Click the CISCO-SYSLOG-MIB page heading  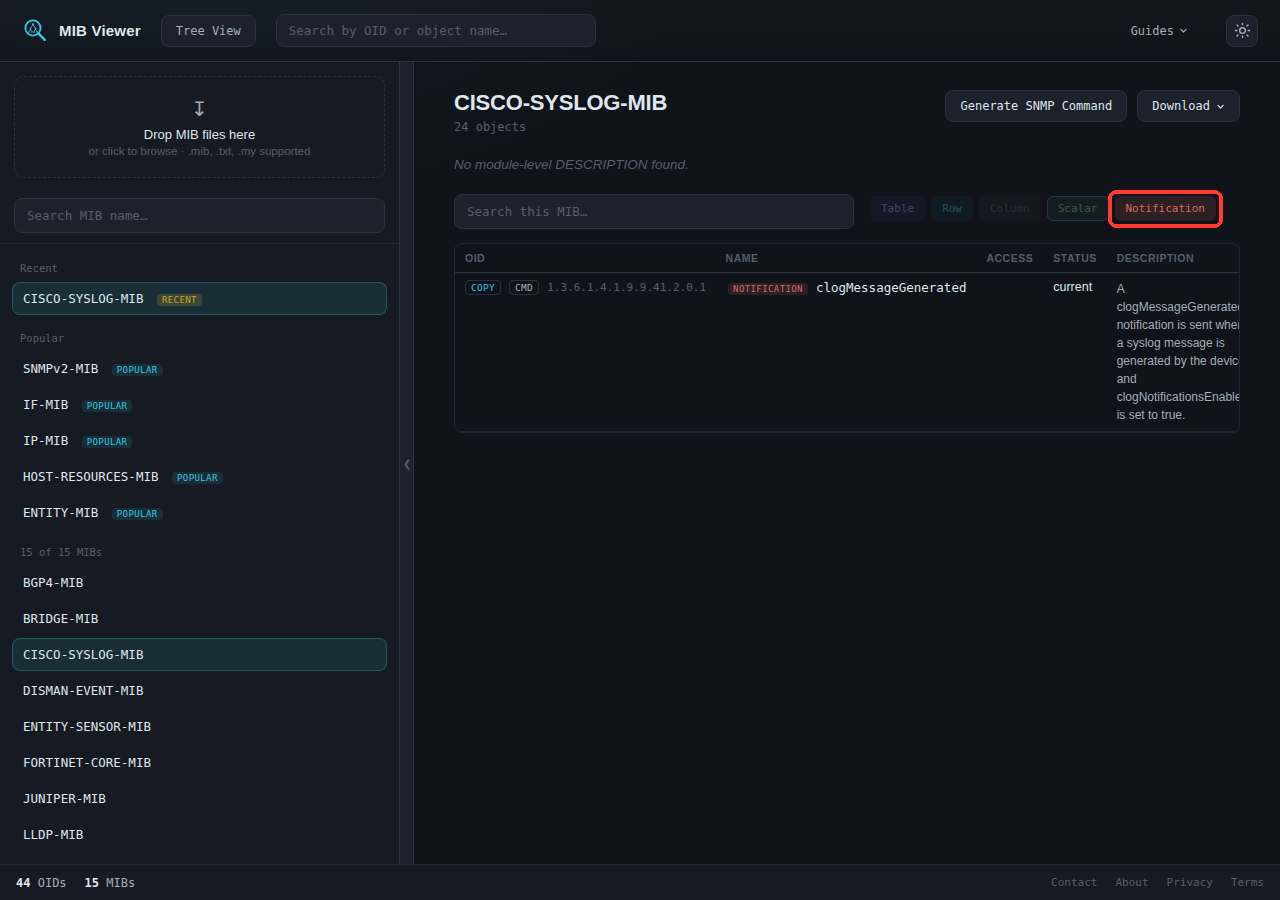click(x=560, y=103)
